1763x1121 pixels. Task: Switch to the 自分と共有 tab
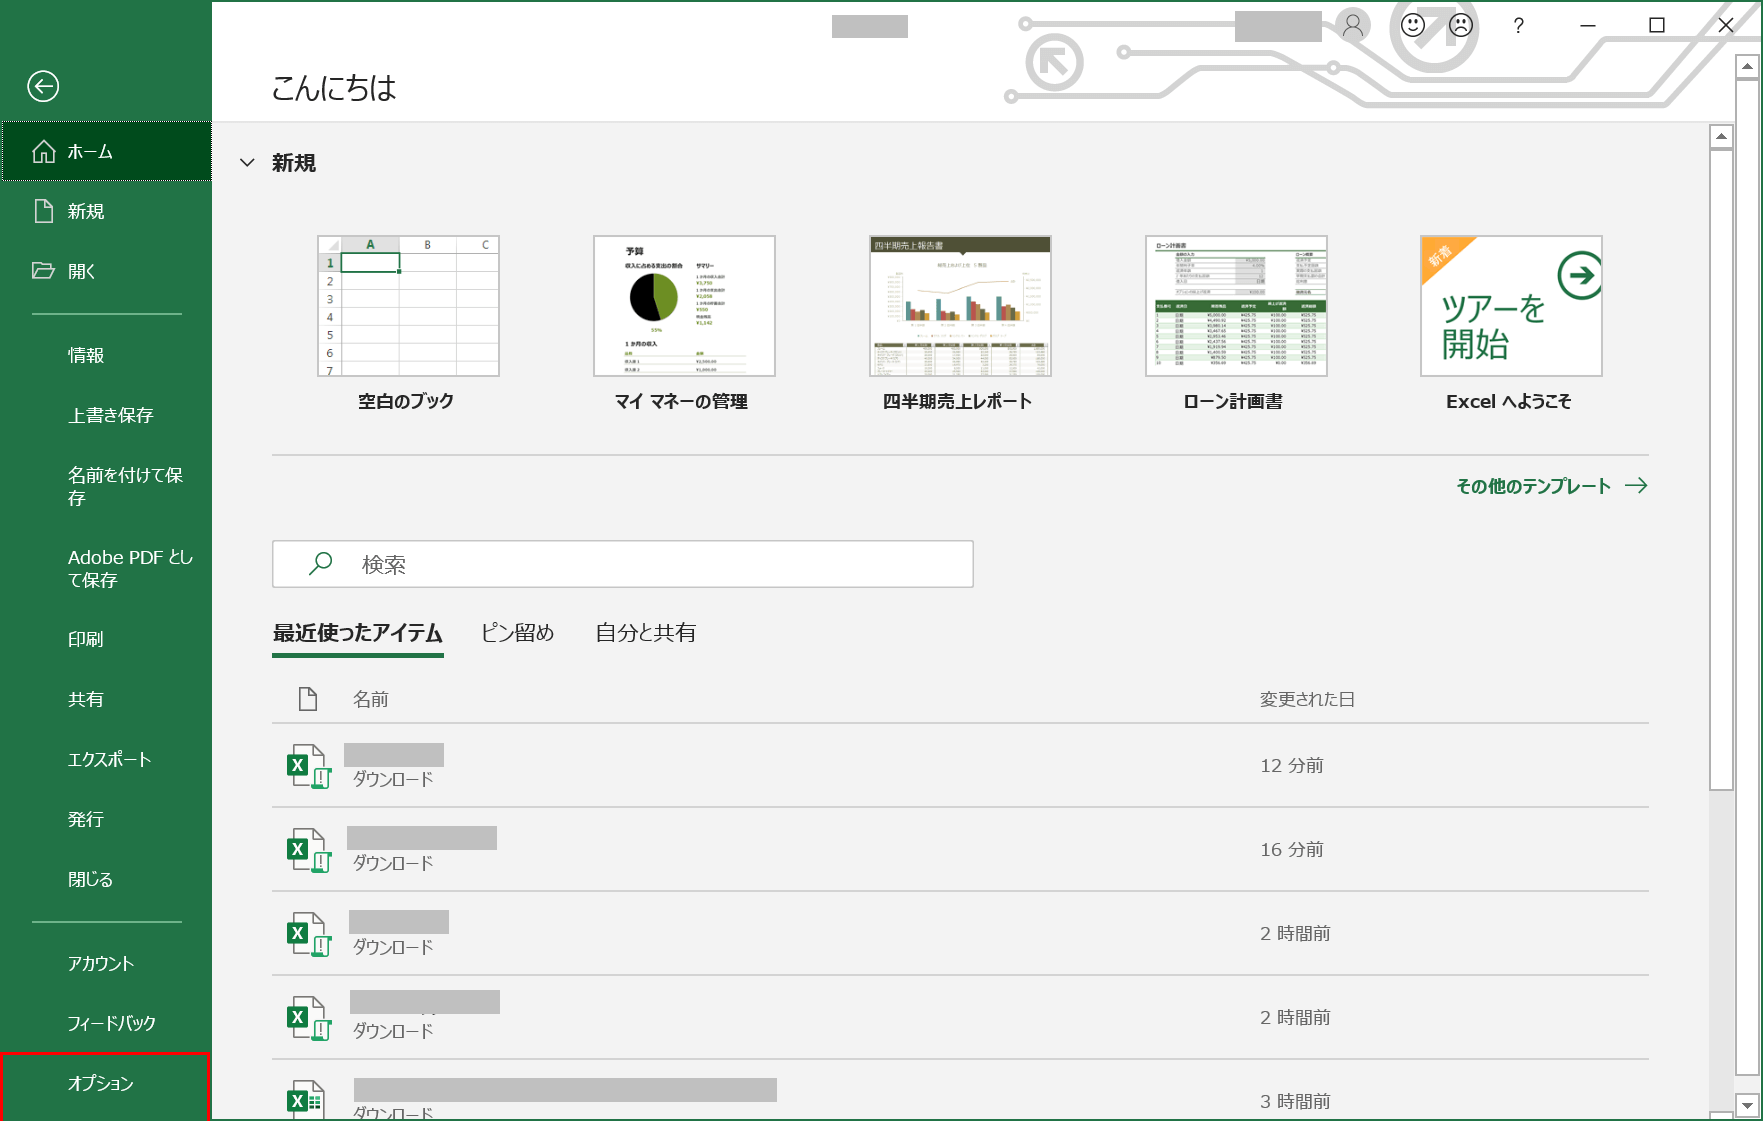coord(646,633)
